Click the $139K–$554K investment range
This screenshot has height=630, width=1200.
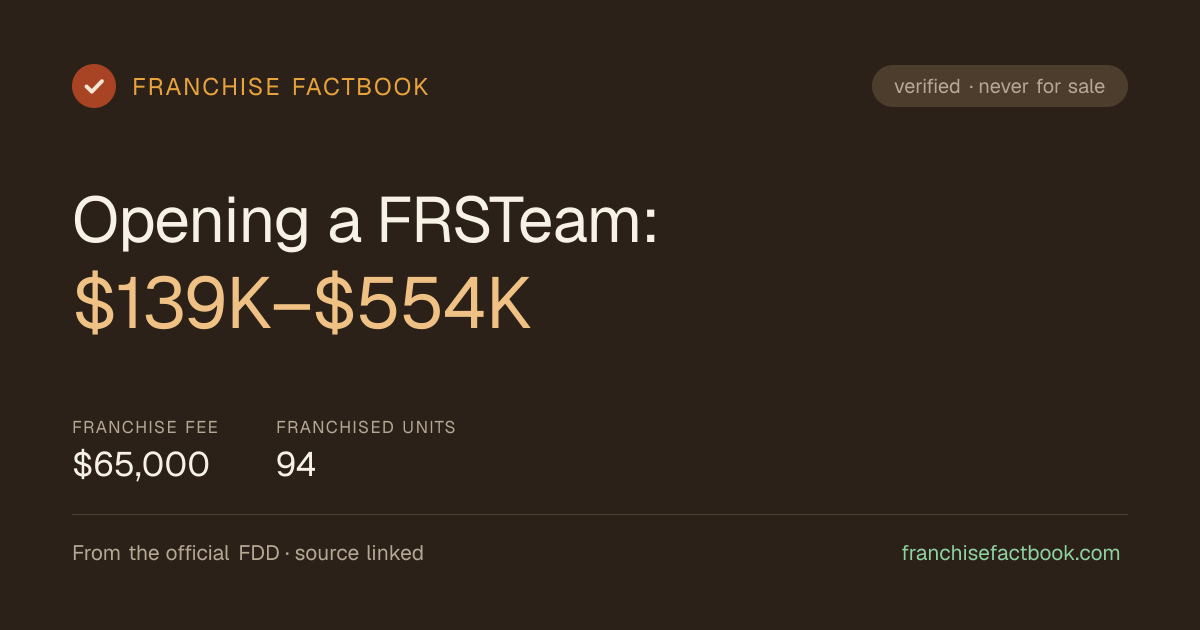click(302, 304)
